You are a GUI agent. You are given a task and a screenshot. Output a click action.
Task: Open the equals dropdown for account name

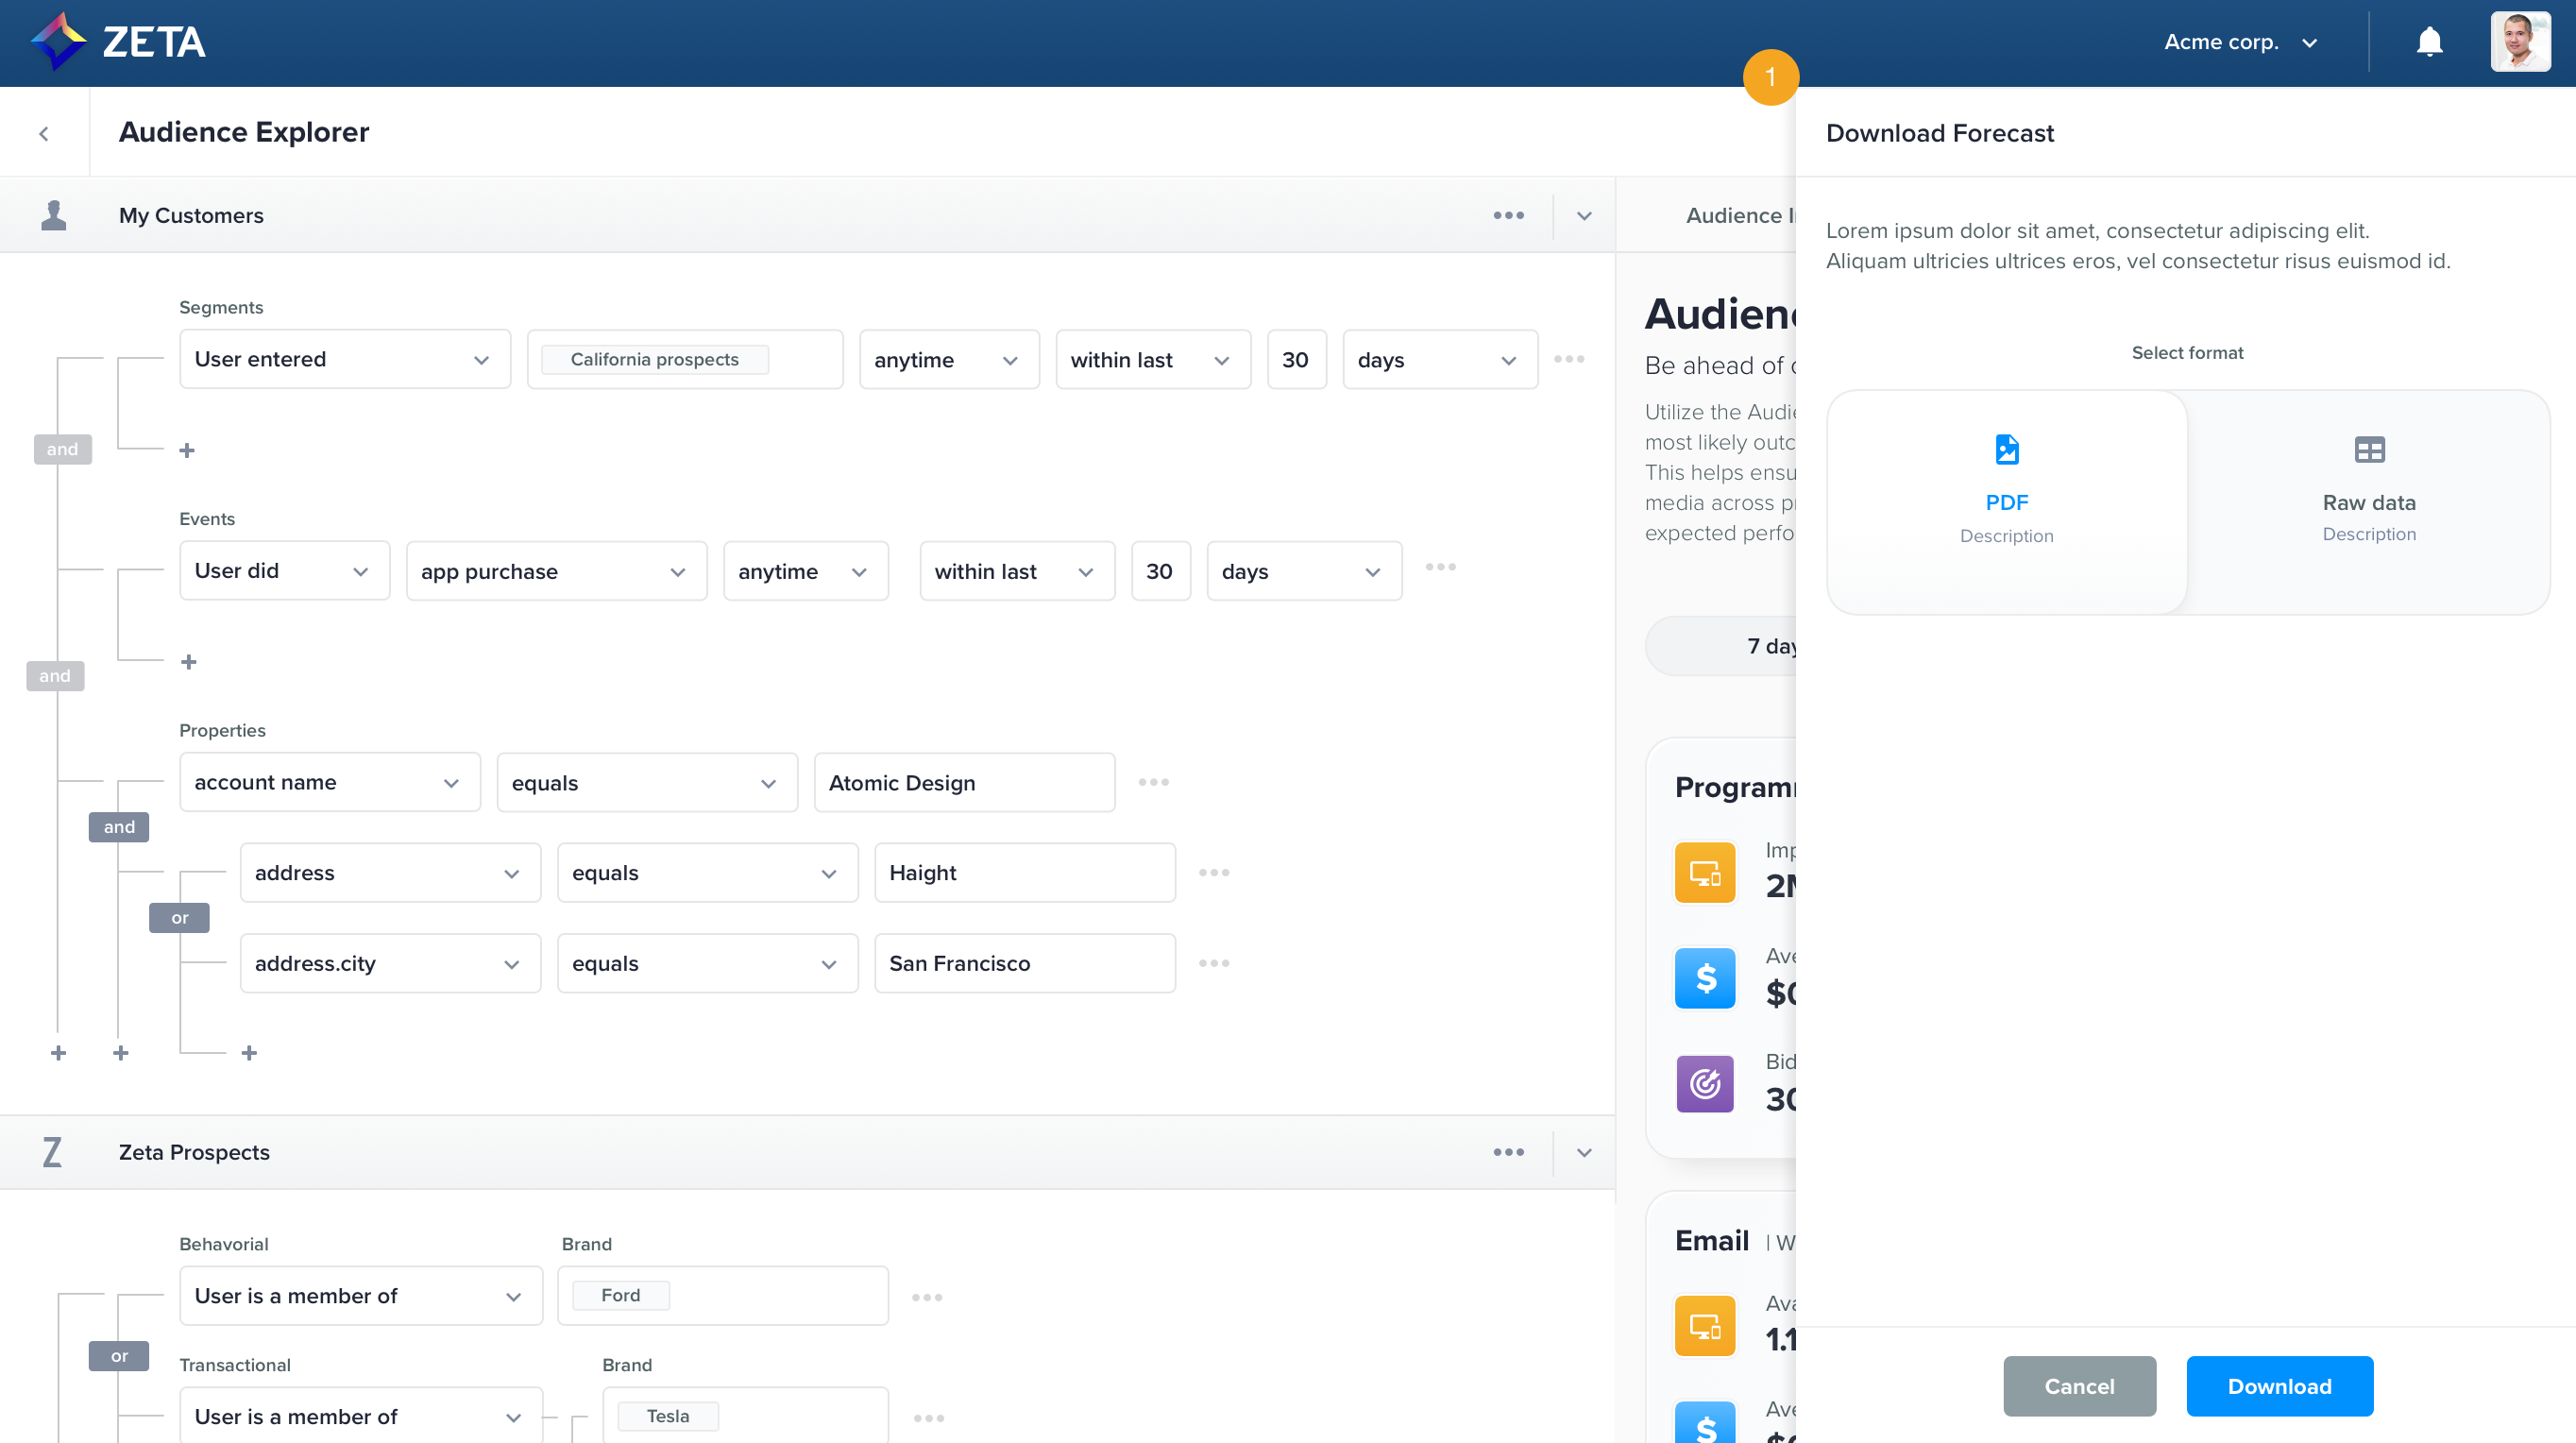[647, 782]
